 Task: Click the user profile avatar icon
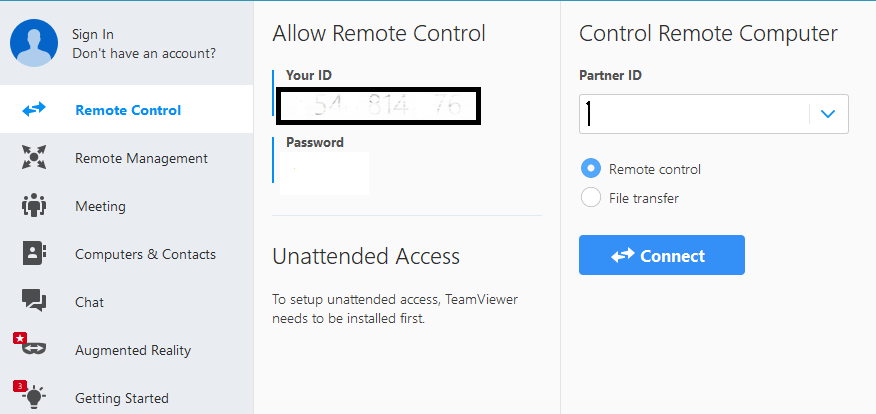click(35, 43)
